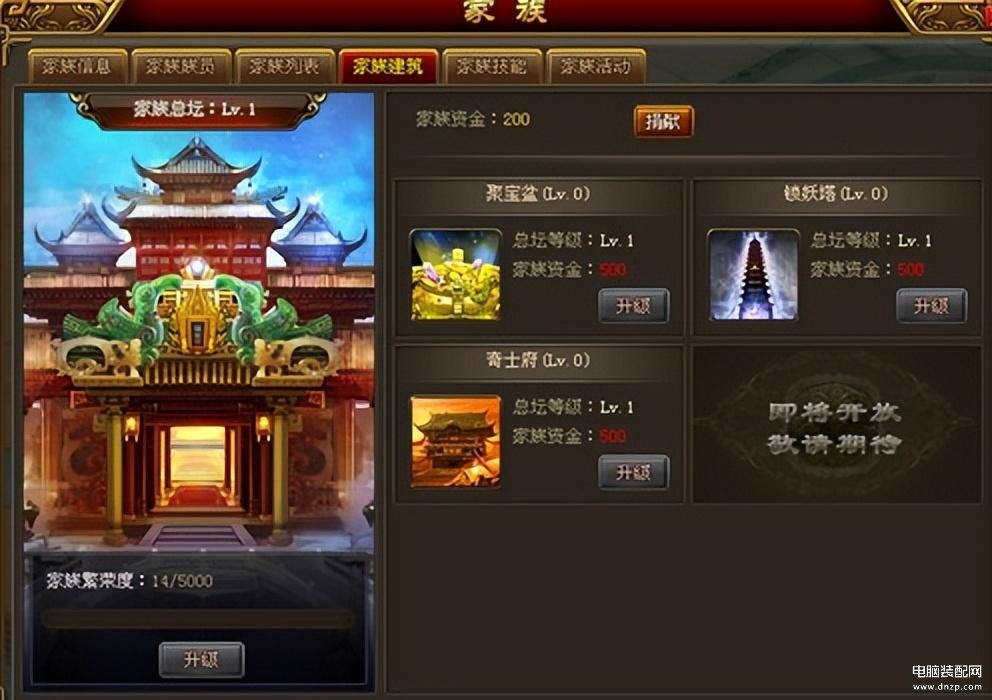Click the 奇士府 mansion icon
Screen dimensions: 992x700
(x=456, y=441)
